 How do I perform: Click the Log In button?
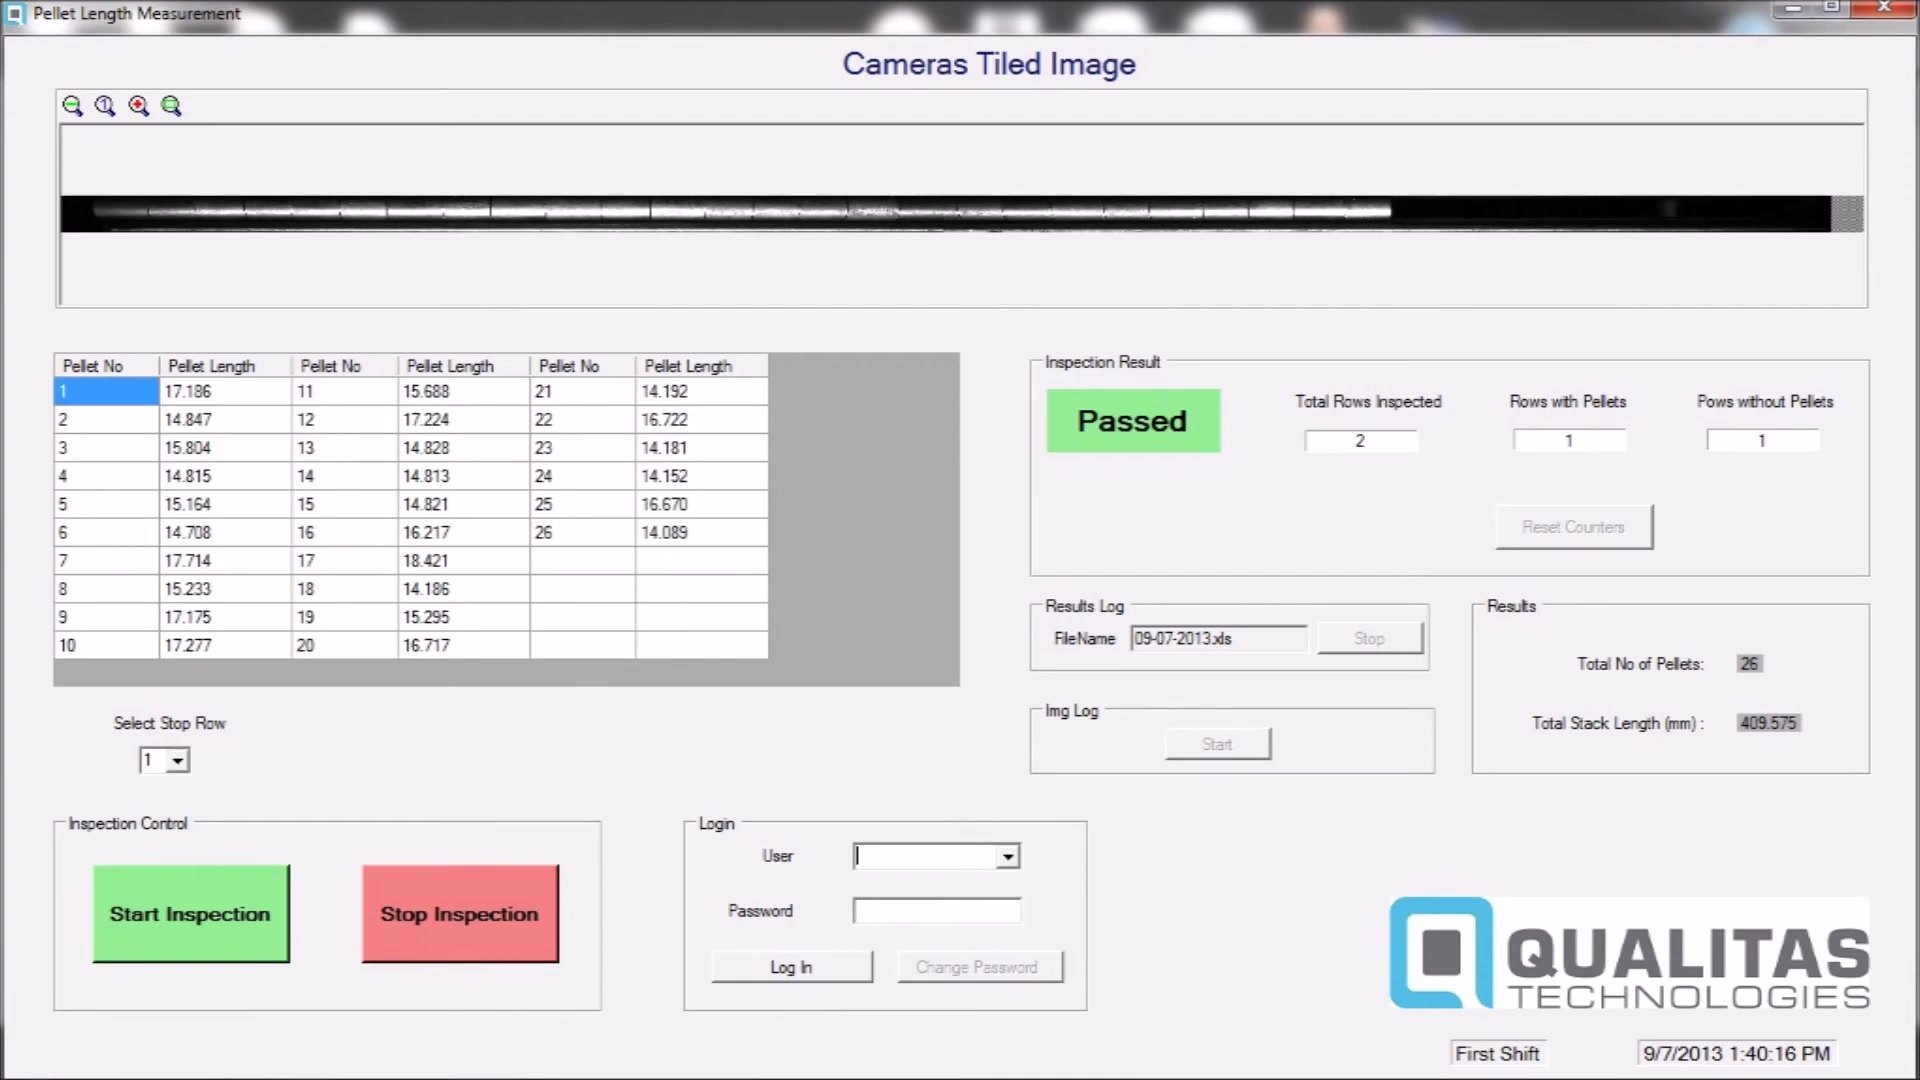[791, 967]
